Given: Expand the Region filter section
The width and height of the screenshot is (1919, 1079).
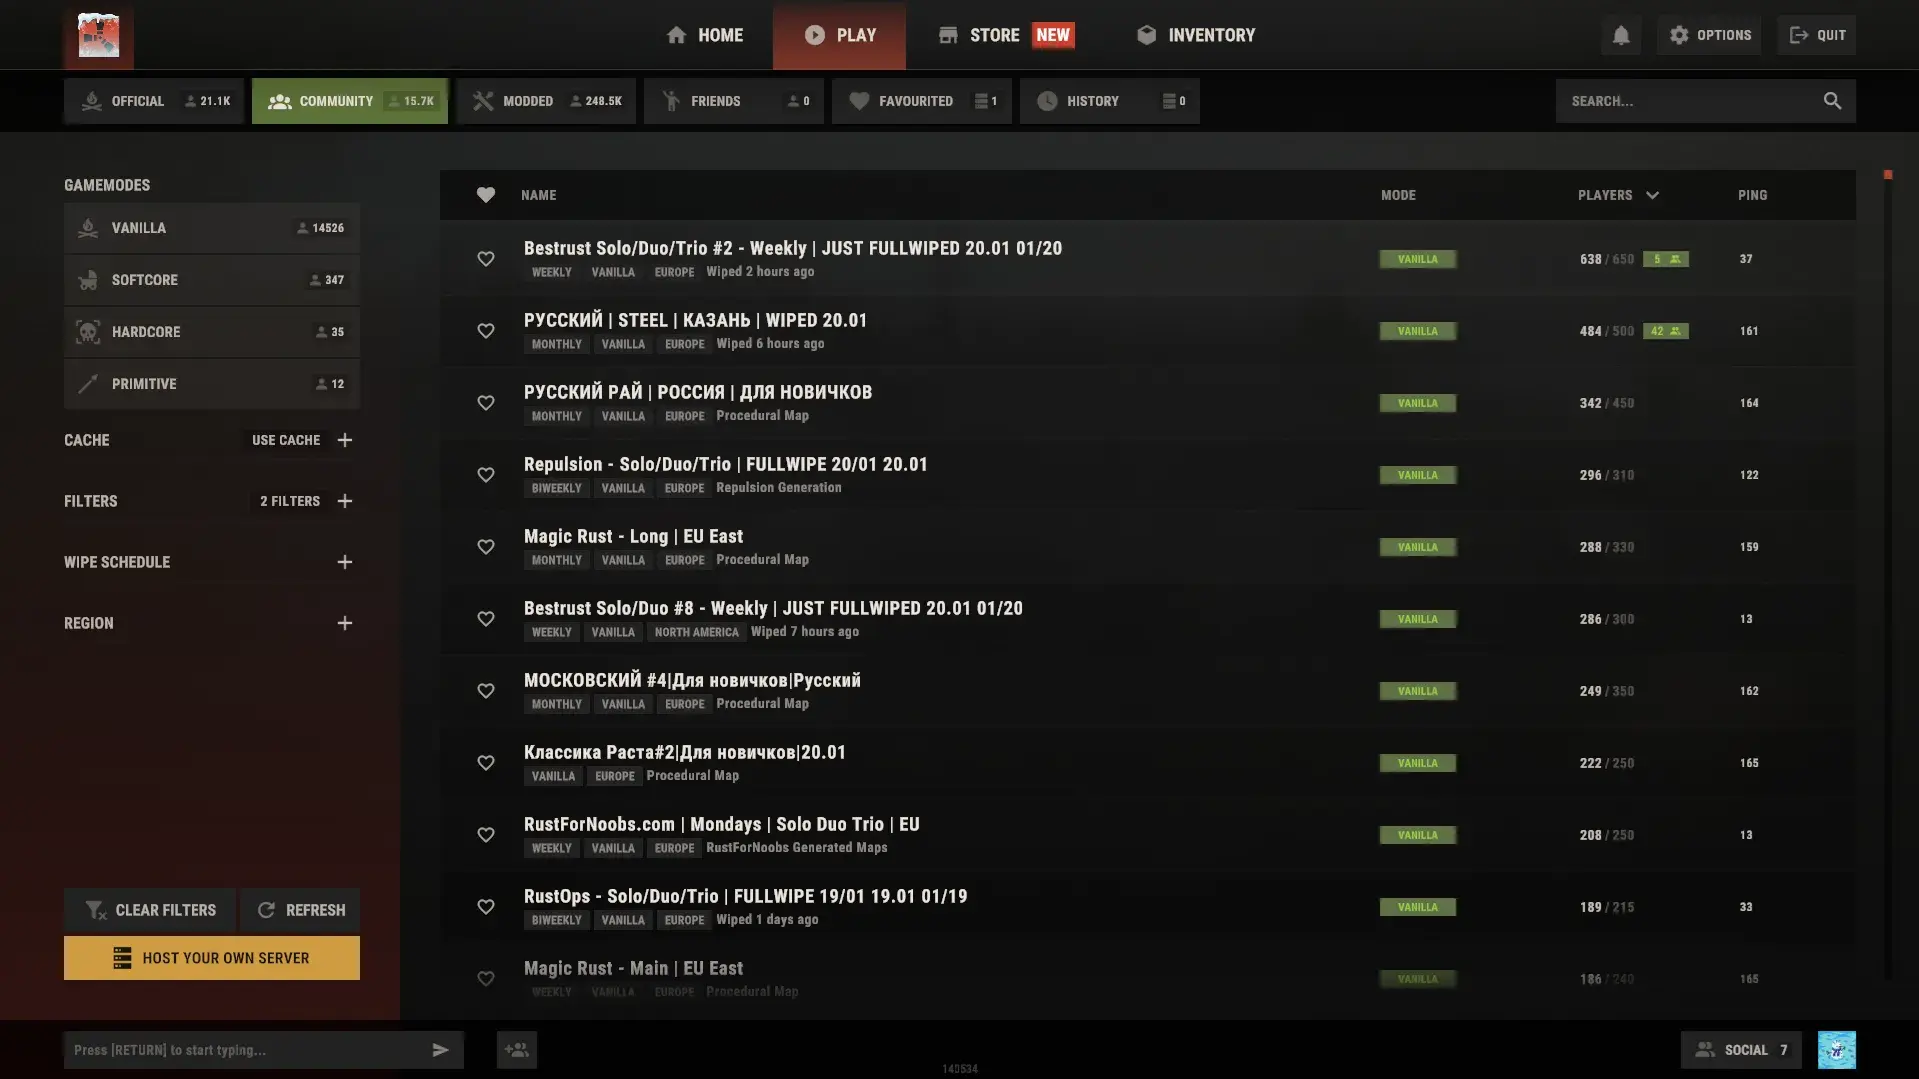Looking at the screenshot, I should coord(344,623).
